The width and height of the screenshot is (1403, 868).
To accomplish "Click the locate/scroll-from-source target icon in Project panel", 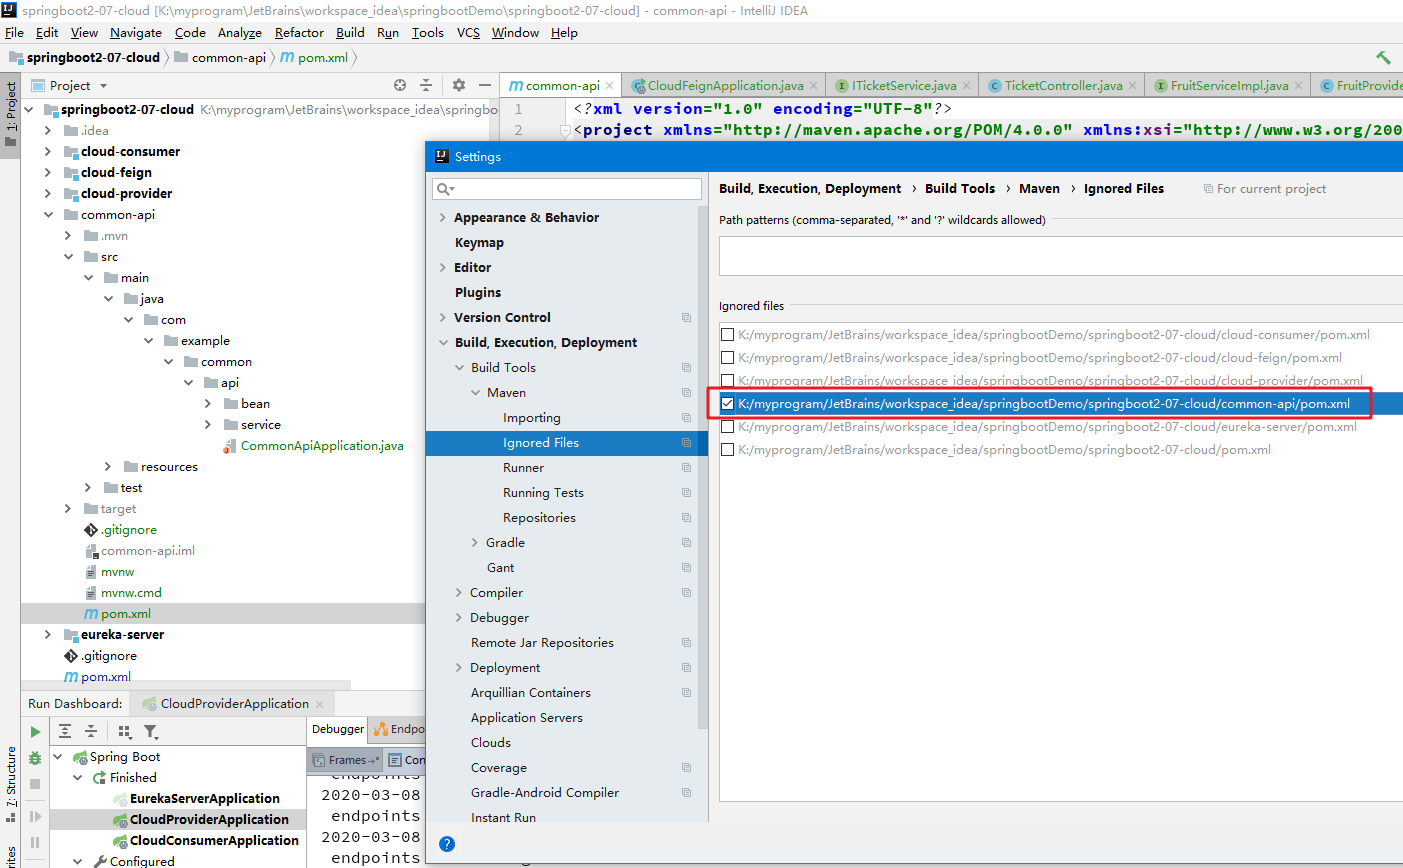I will click(400, 85).
